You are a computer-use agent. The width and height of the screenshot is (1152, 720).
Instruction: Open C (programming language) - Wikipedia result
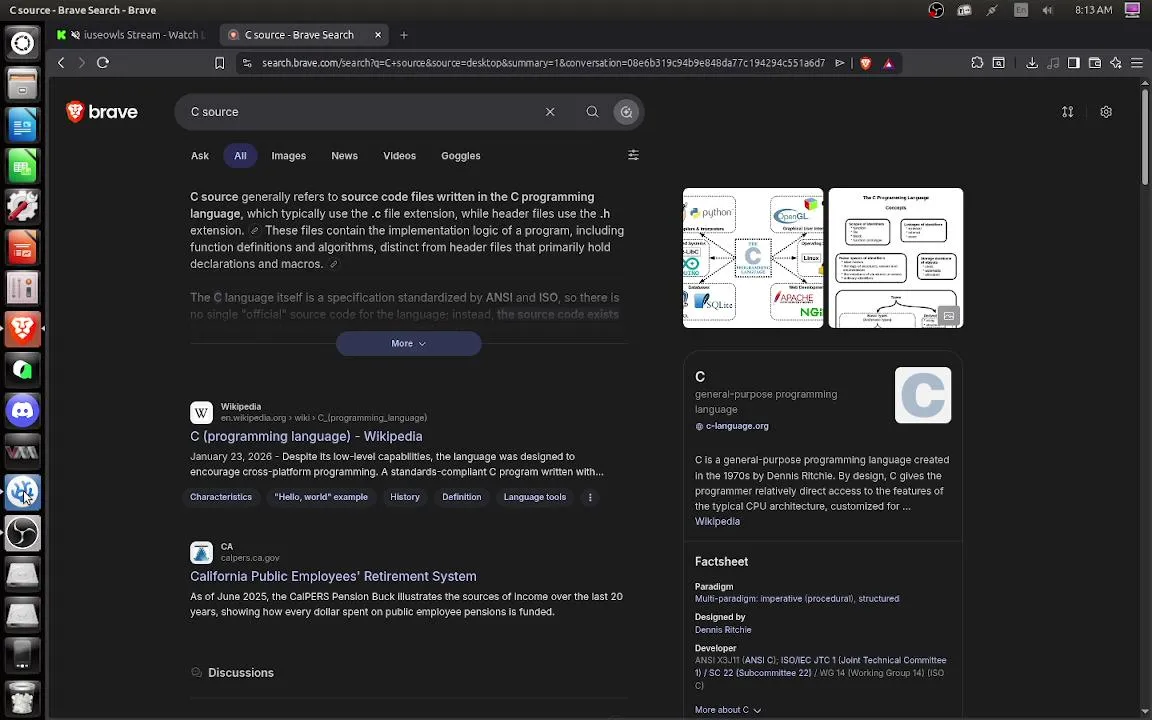[306, 436]
